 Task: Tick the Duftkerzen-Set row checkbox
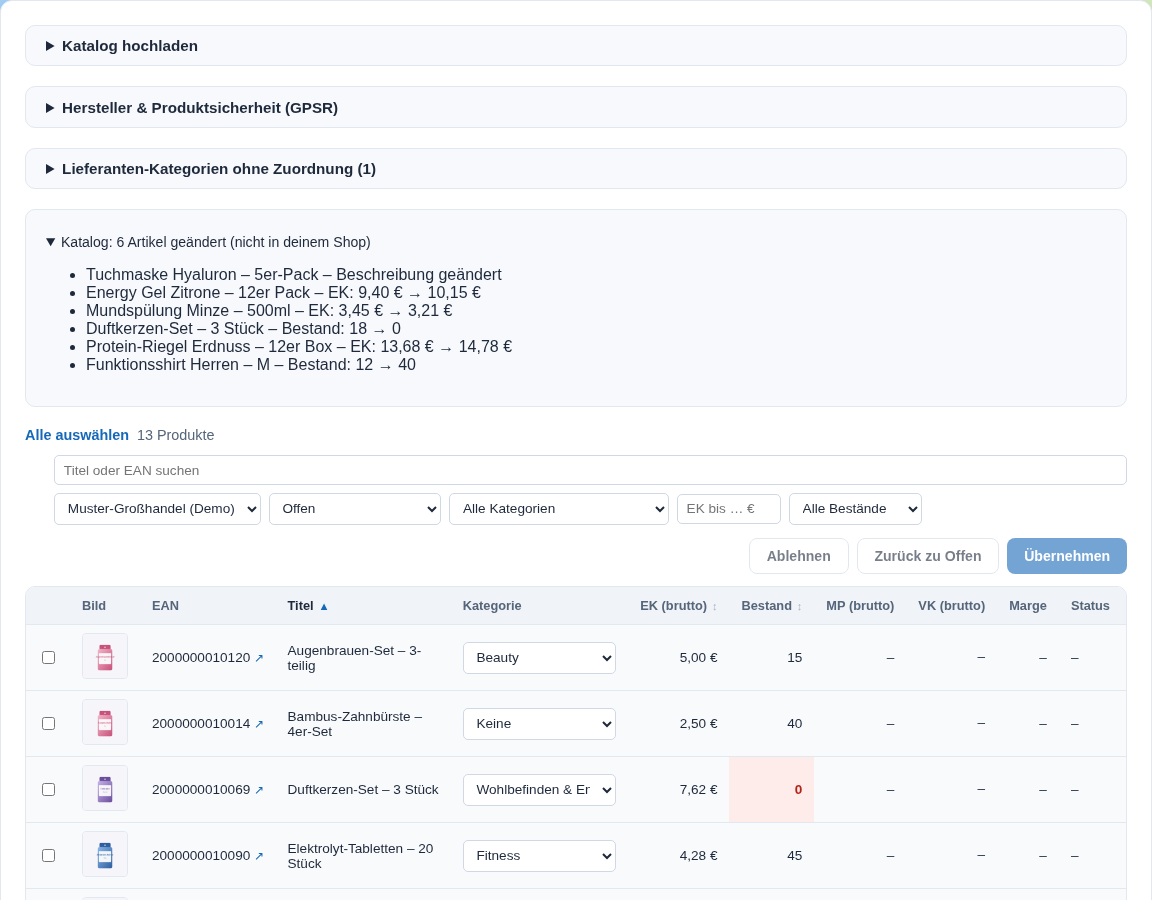[48, 790]
